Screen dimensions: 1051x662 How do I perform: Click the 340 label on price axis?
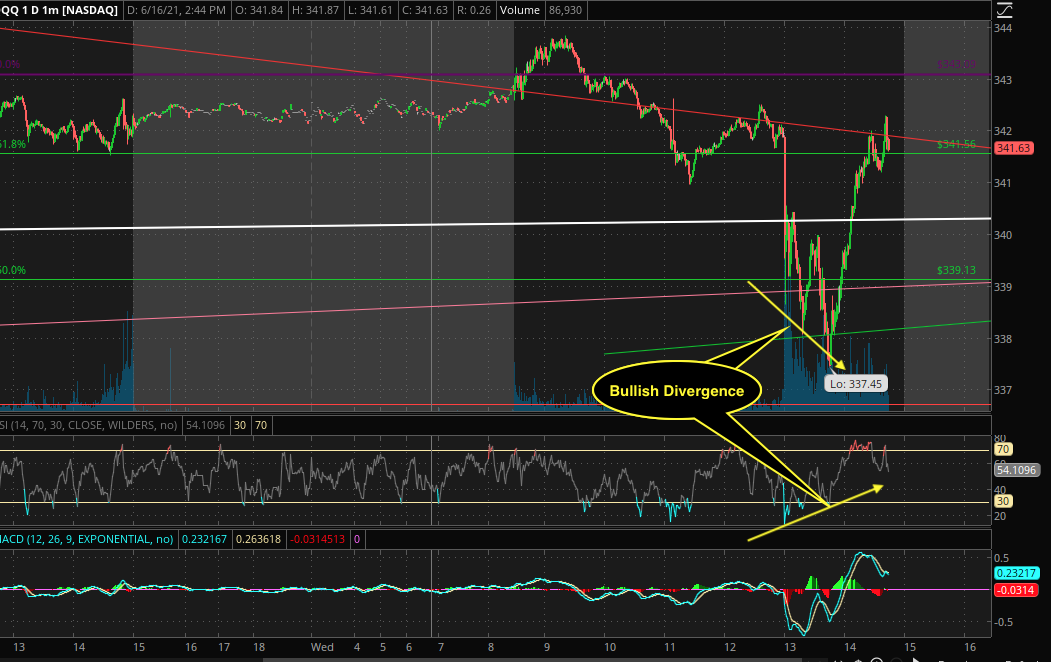click(1003, 235)
